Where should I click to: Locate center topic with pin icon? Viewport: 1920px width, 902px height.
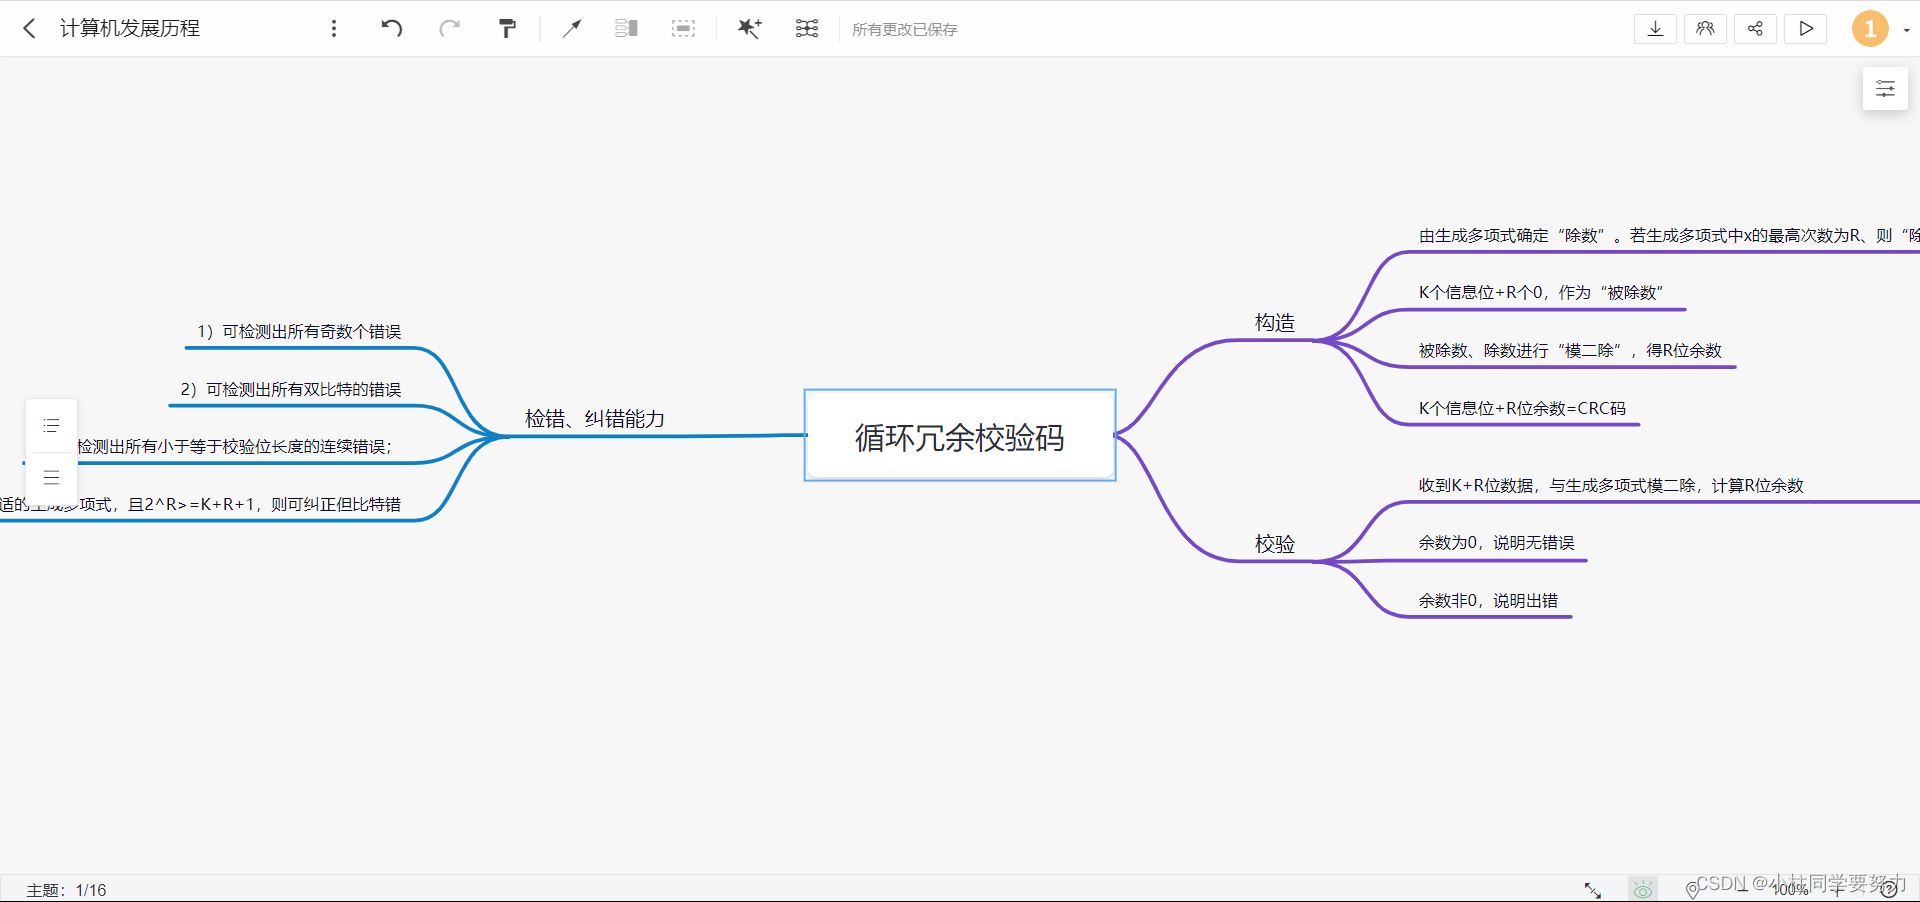[x=1693, y=889]
